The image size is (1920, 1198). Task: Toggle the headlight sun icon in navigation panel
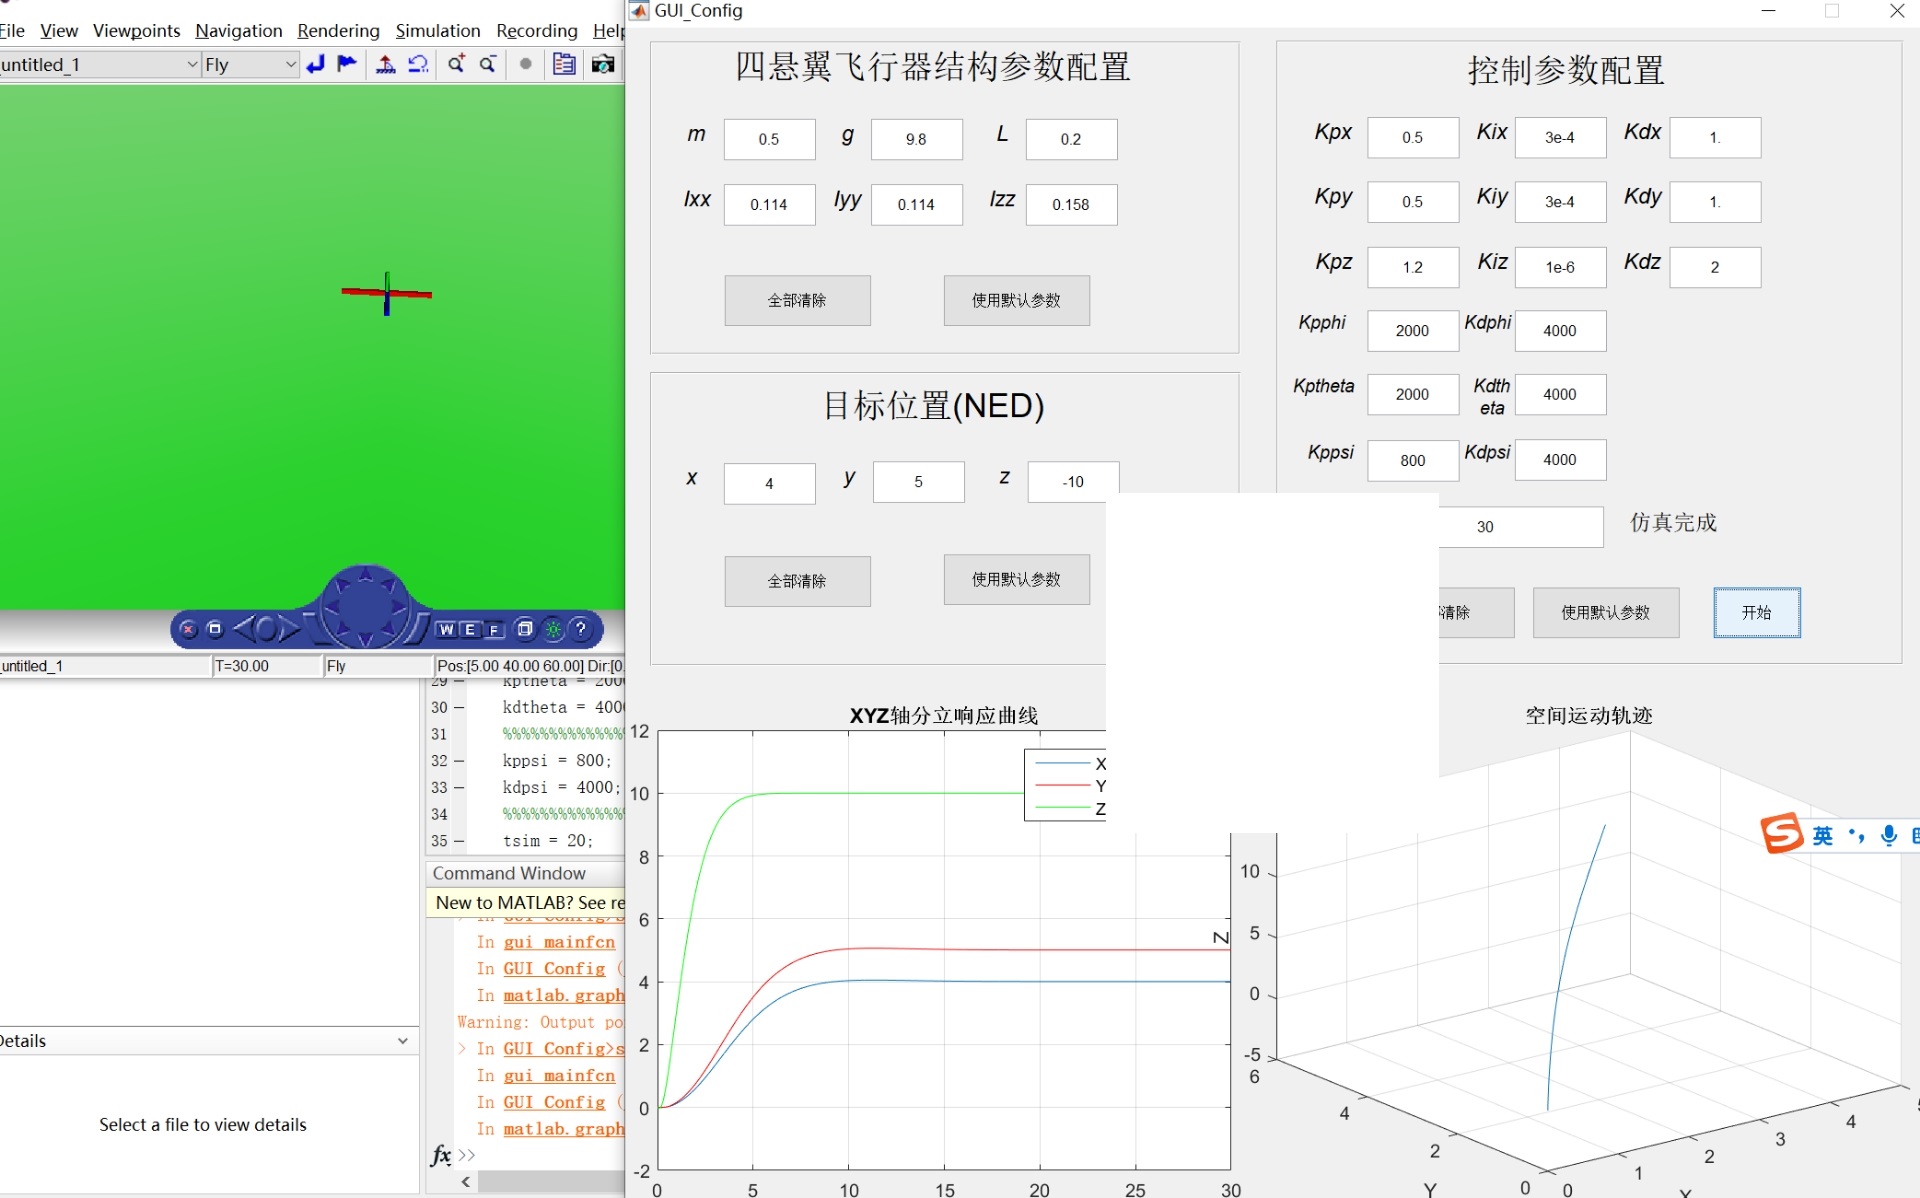coord(553,629)
